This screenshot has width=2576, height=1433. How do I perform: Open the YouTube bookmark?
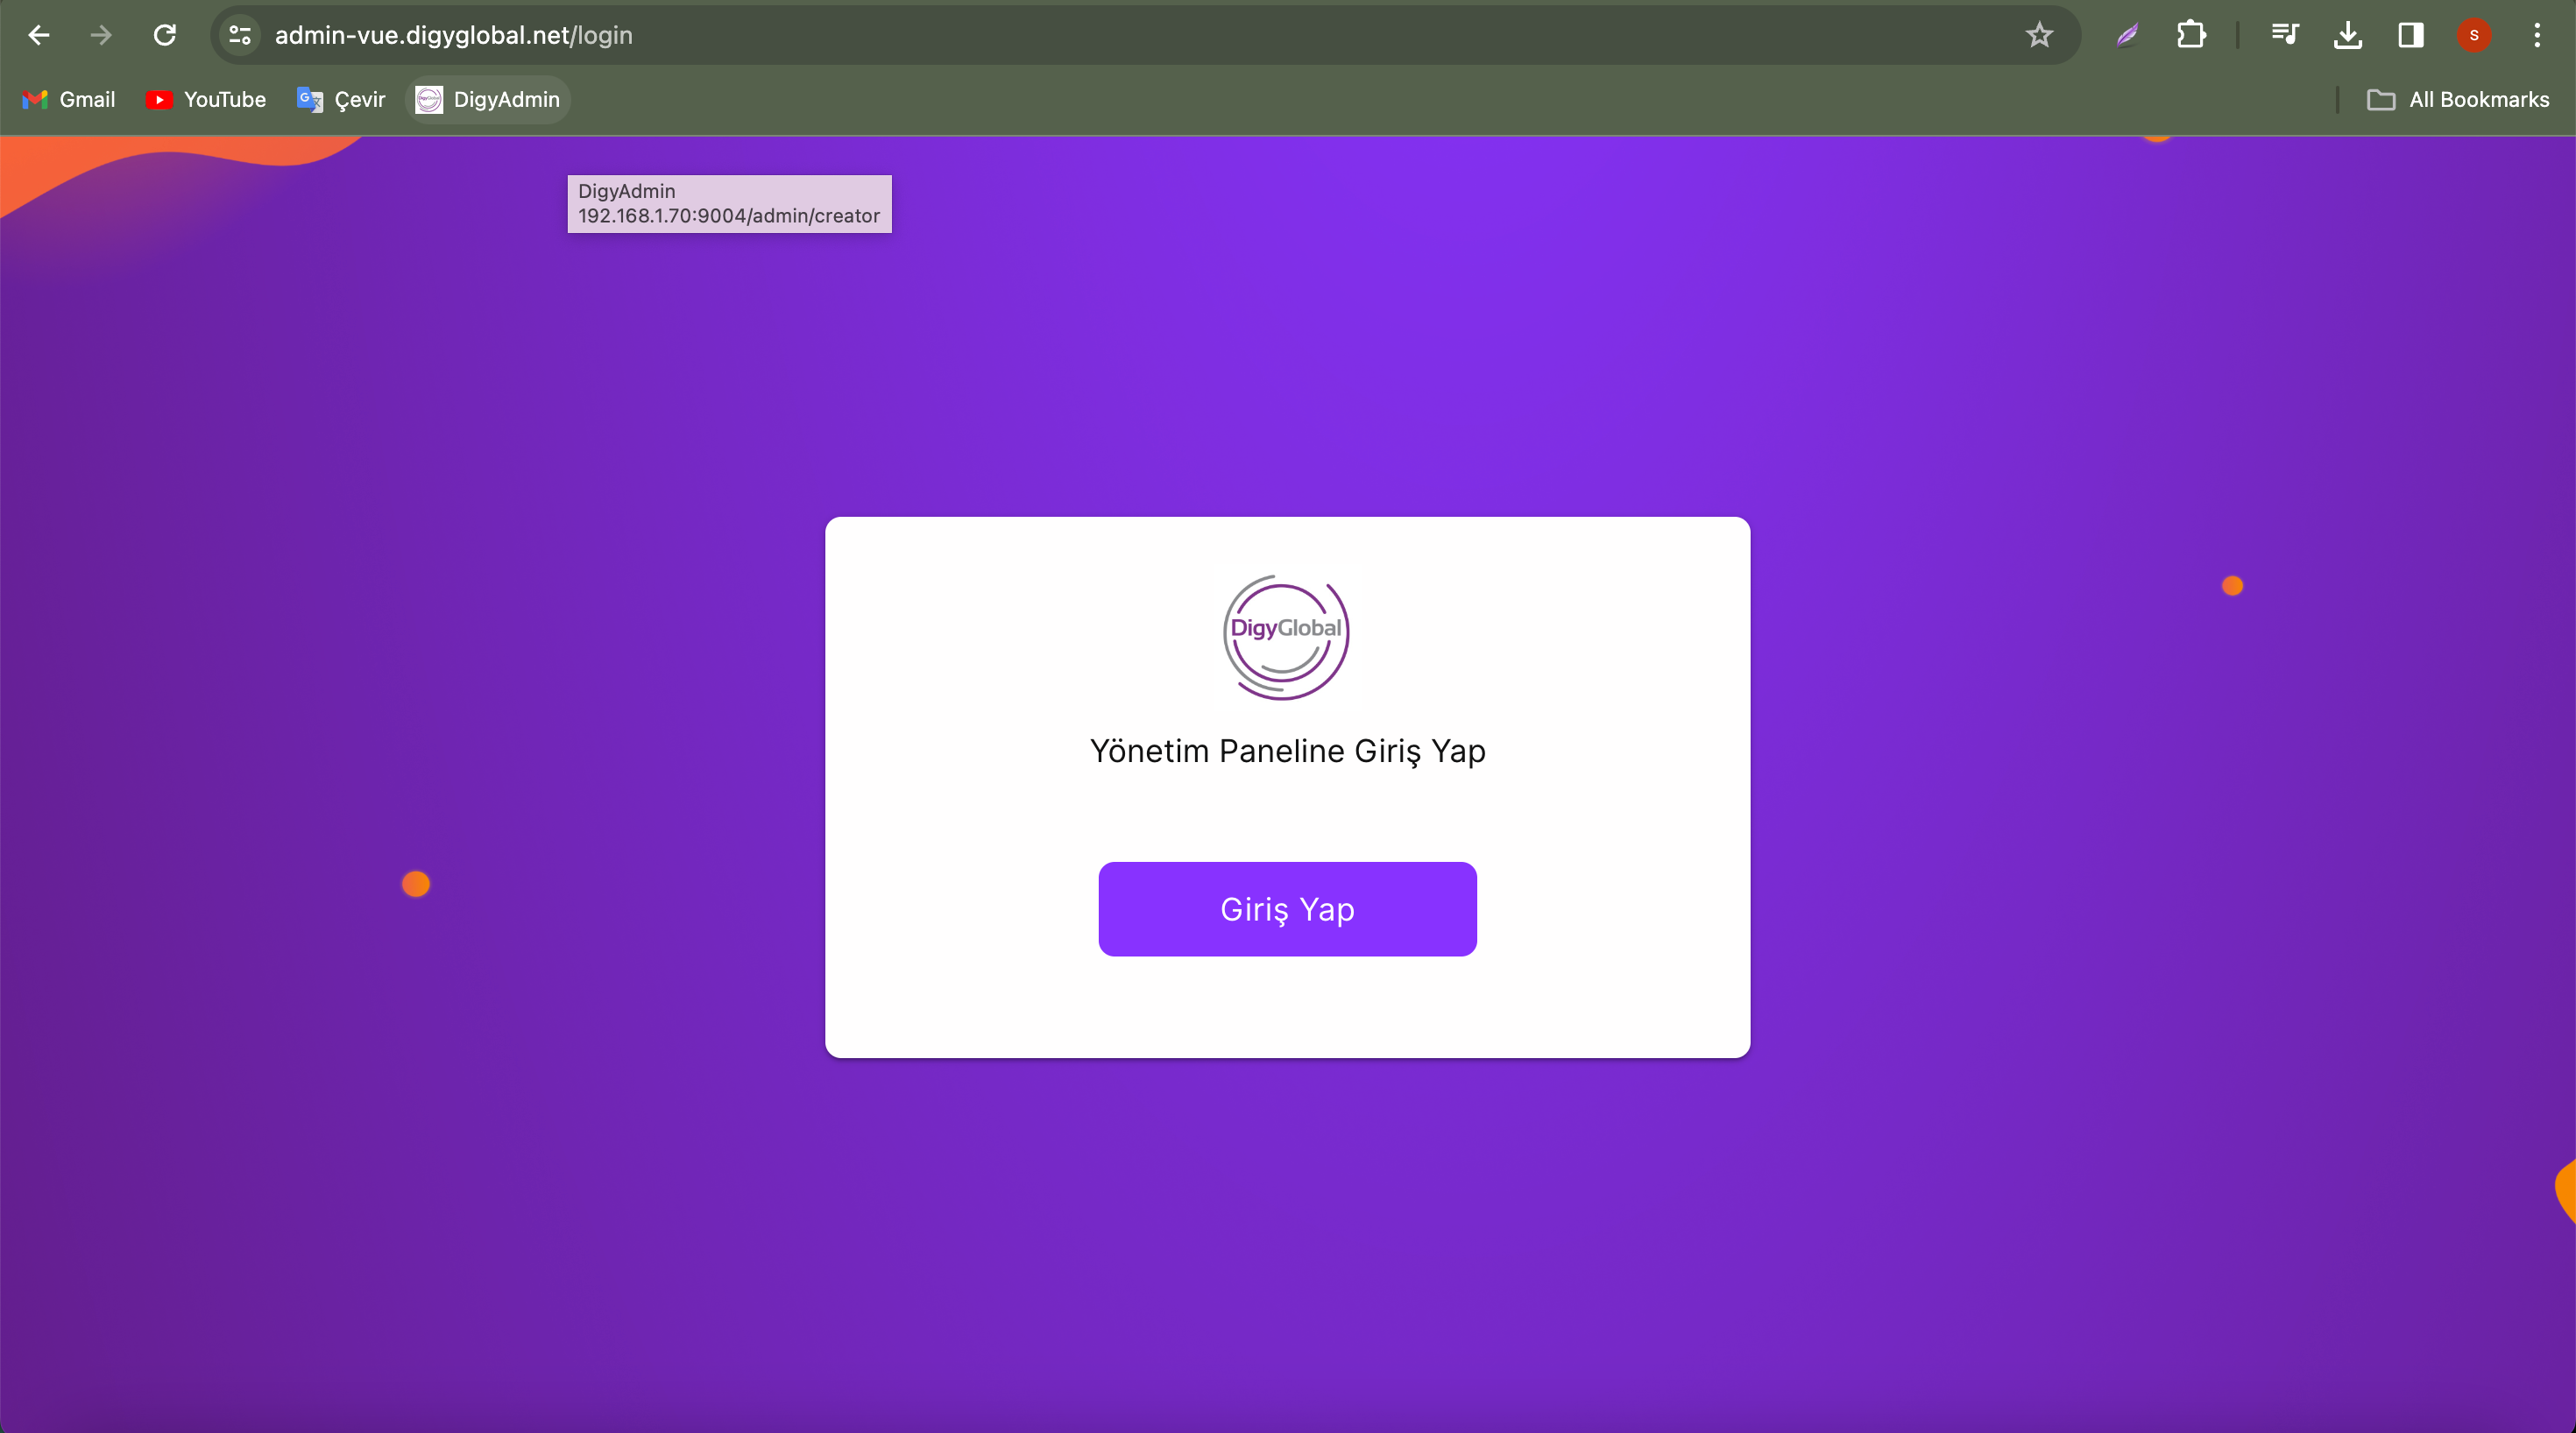pyautogui.click(x=206, y=100)
